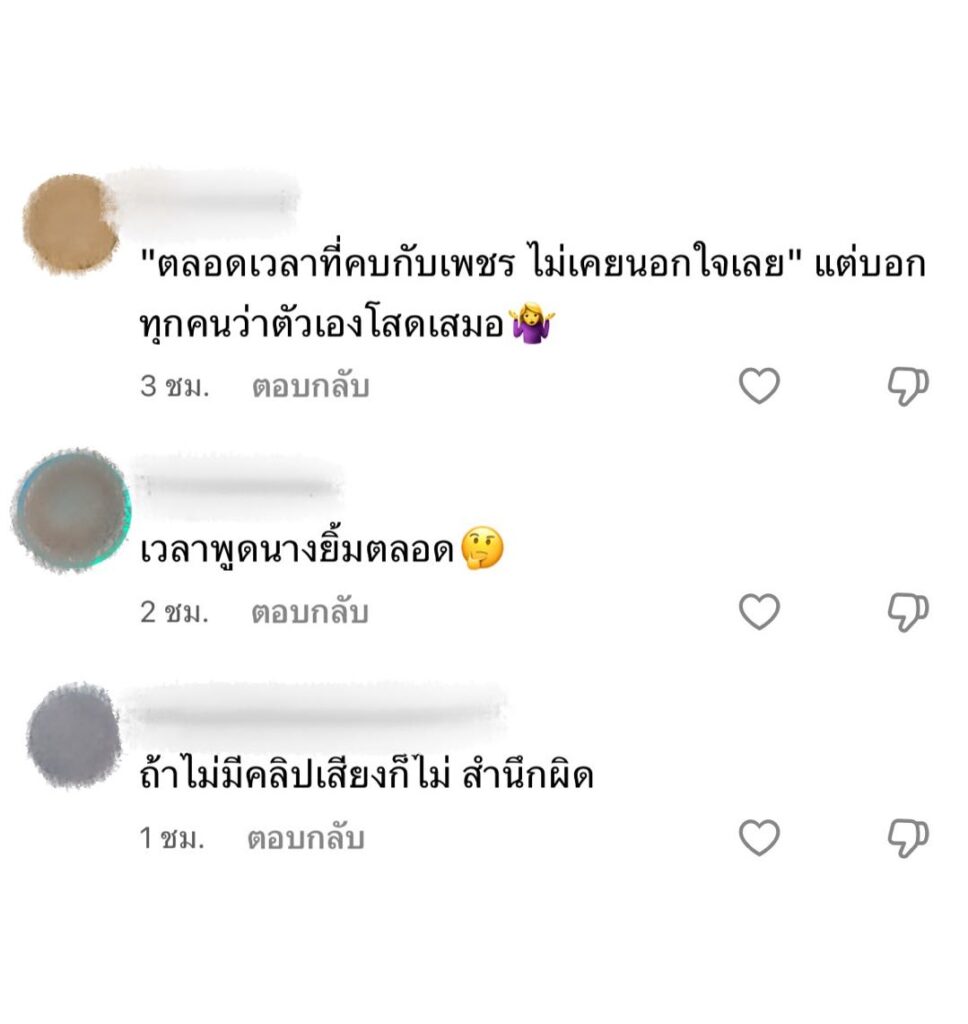Dislike the comment posted 3 ชม. ago
Image resolution: width=968 pixels, height=1024 pixels.
point(908,386)
